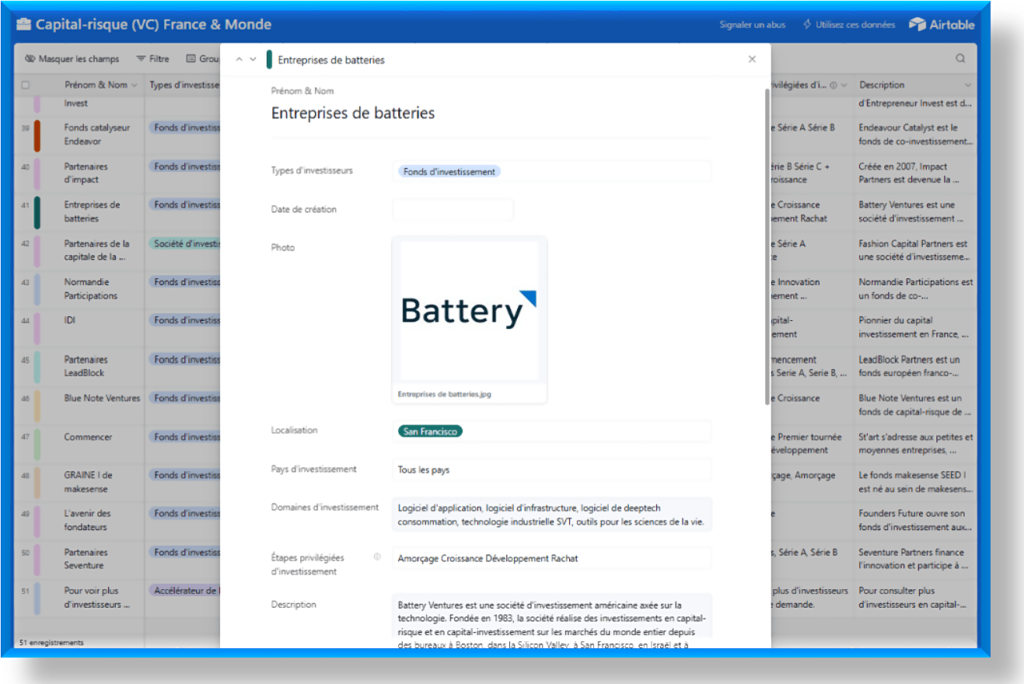This screenshot has height=684, width=1024.
Task: Click the Date de création field
Action: pos(453,210)
